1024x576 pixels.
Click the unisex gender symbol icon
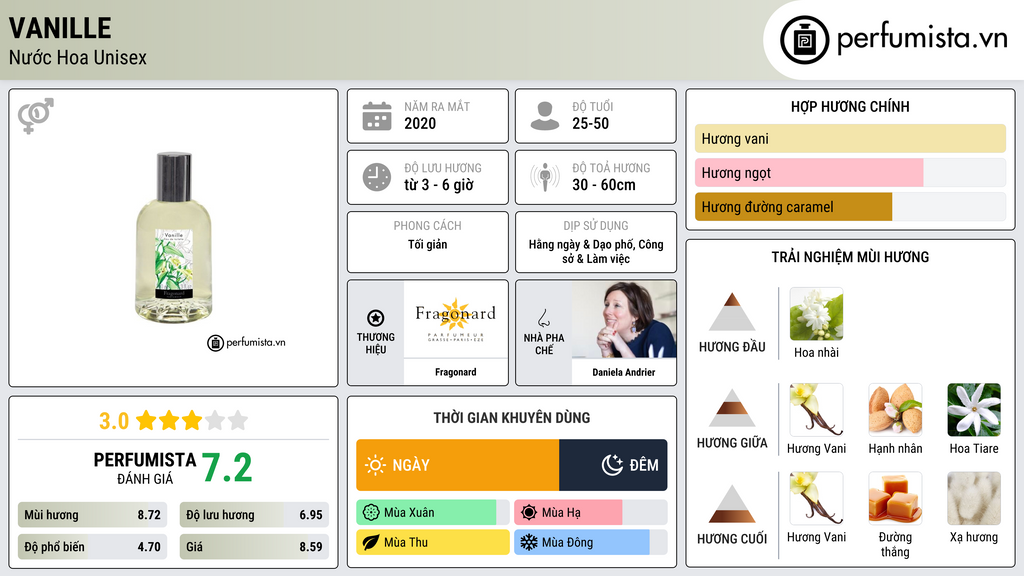36,116
